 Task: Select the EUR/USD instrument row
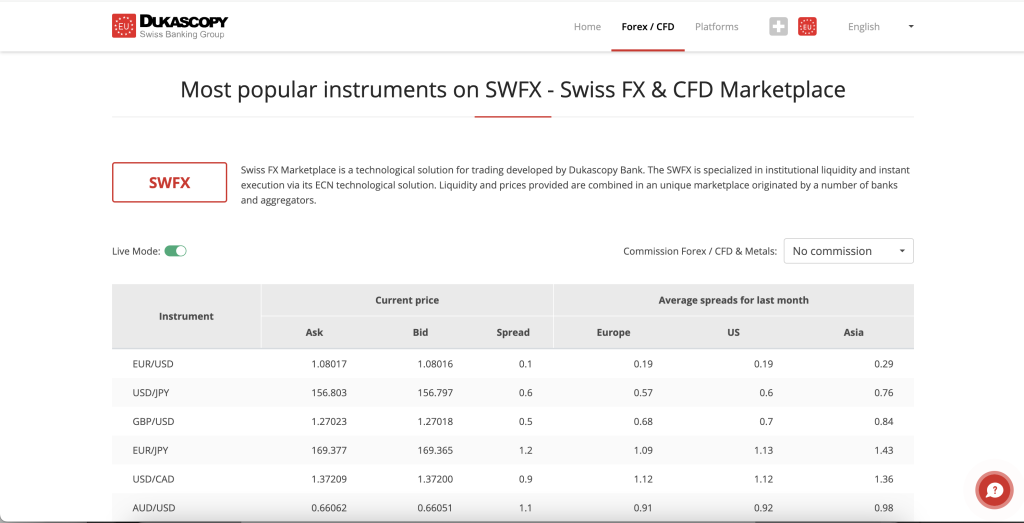[153, 364]
